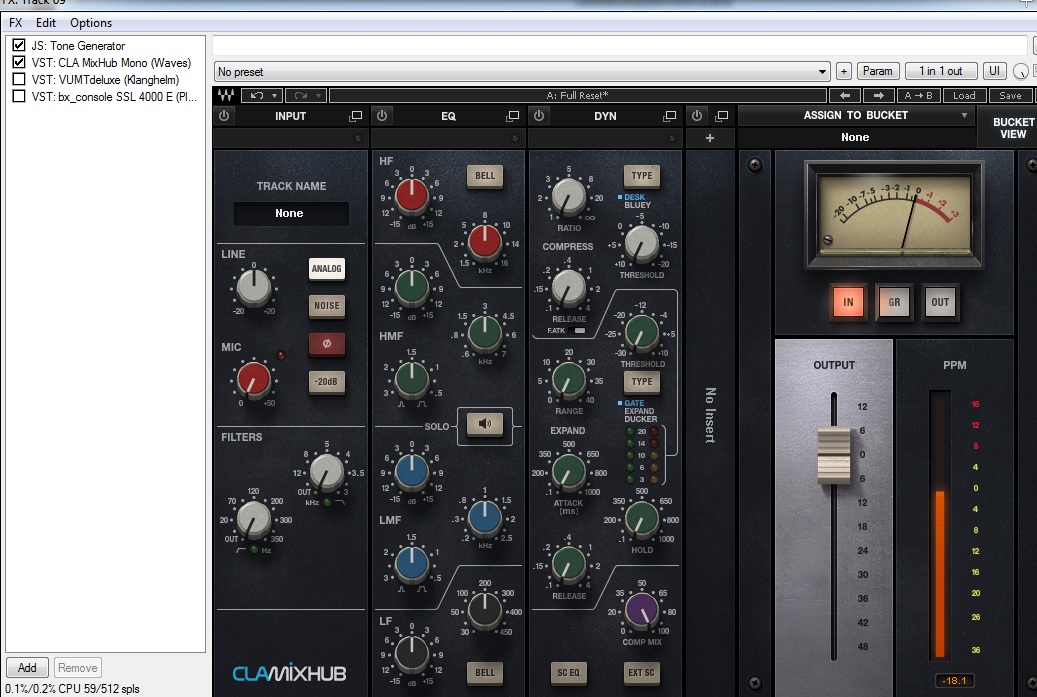Load the previous preset with left arrow
The width and height of the screenshot is (1037, 697).
845,95
